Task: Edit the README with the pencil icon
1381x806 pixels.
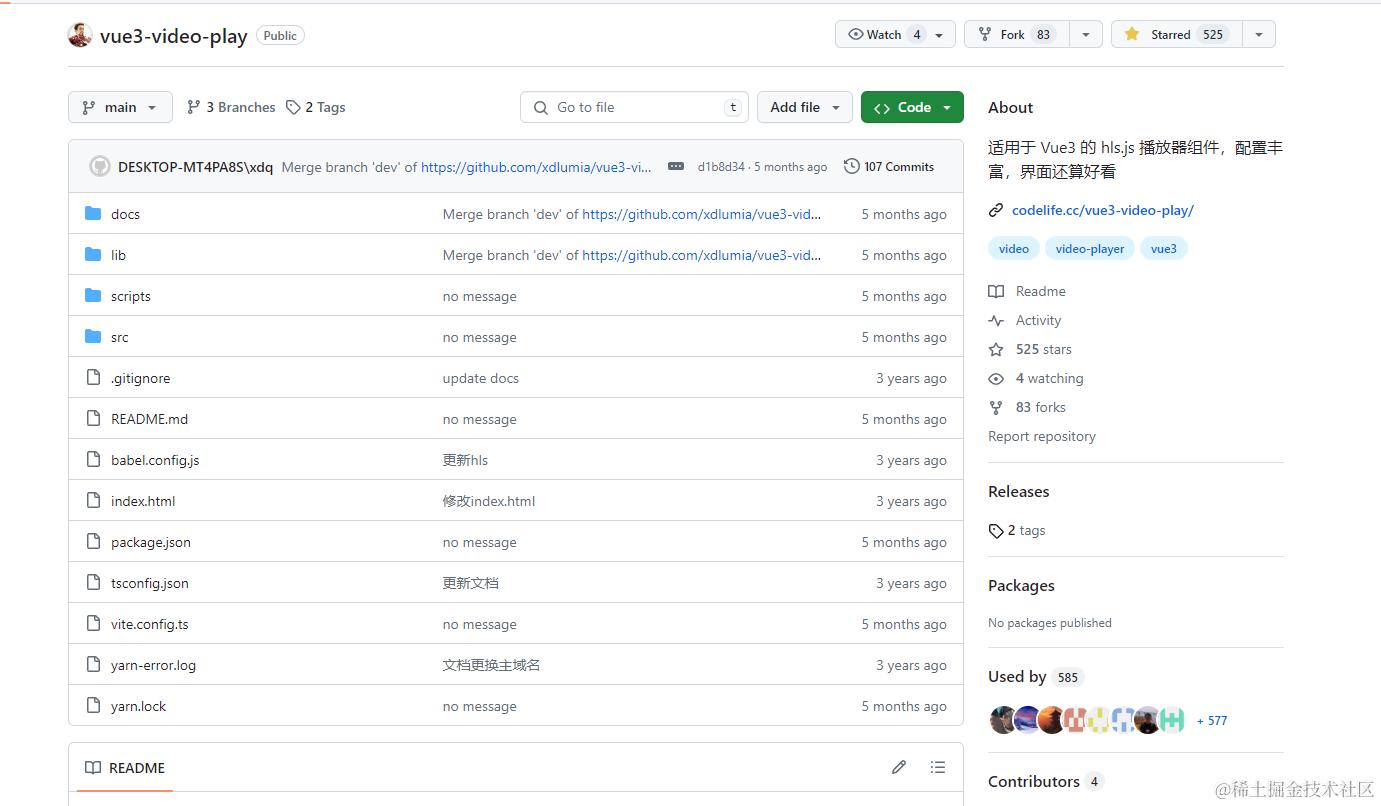Action: (x=899, y=767)
